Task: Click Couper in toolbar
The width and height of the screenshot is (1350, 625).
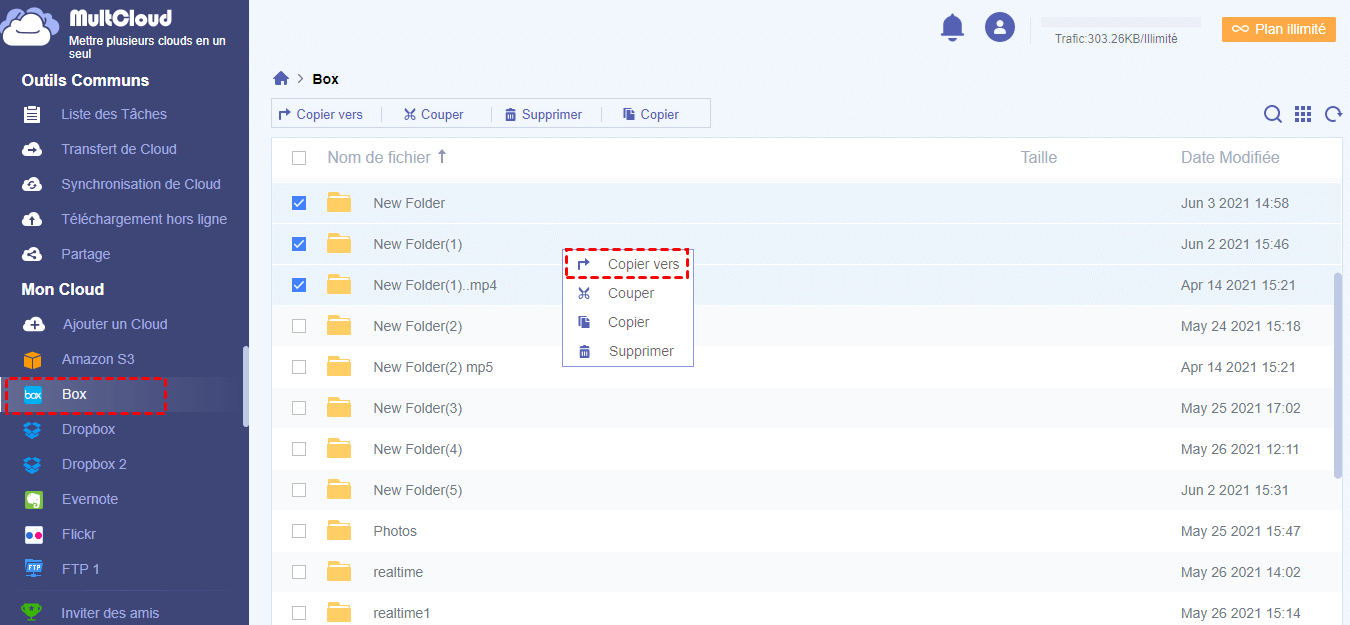Action: (433, 114)
